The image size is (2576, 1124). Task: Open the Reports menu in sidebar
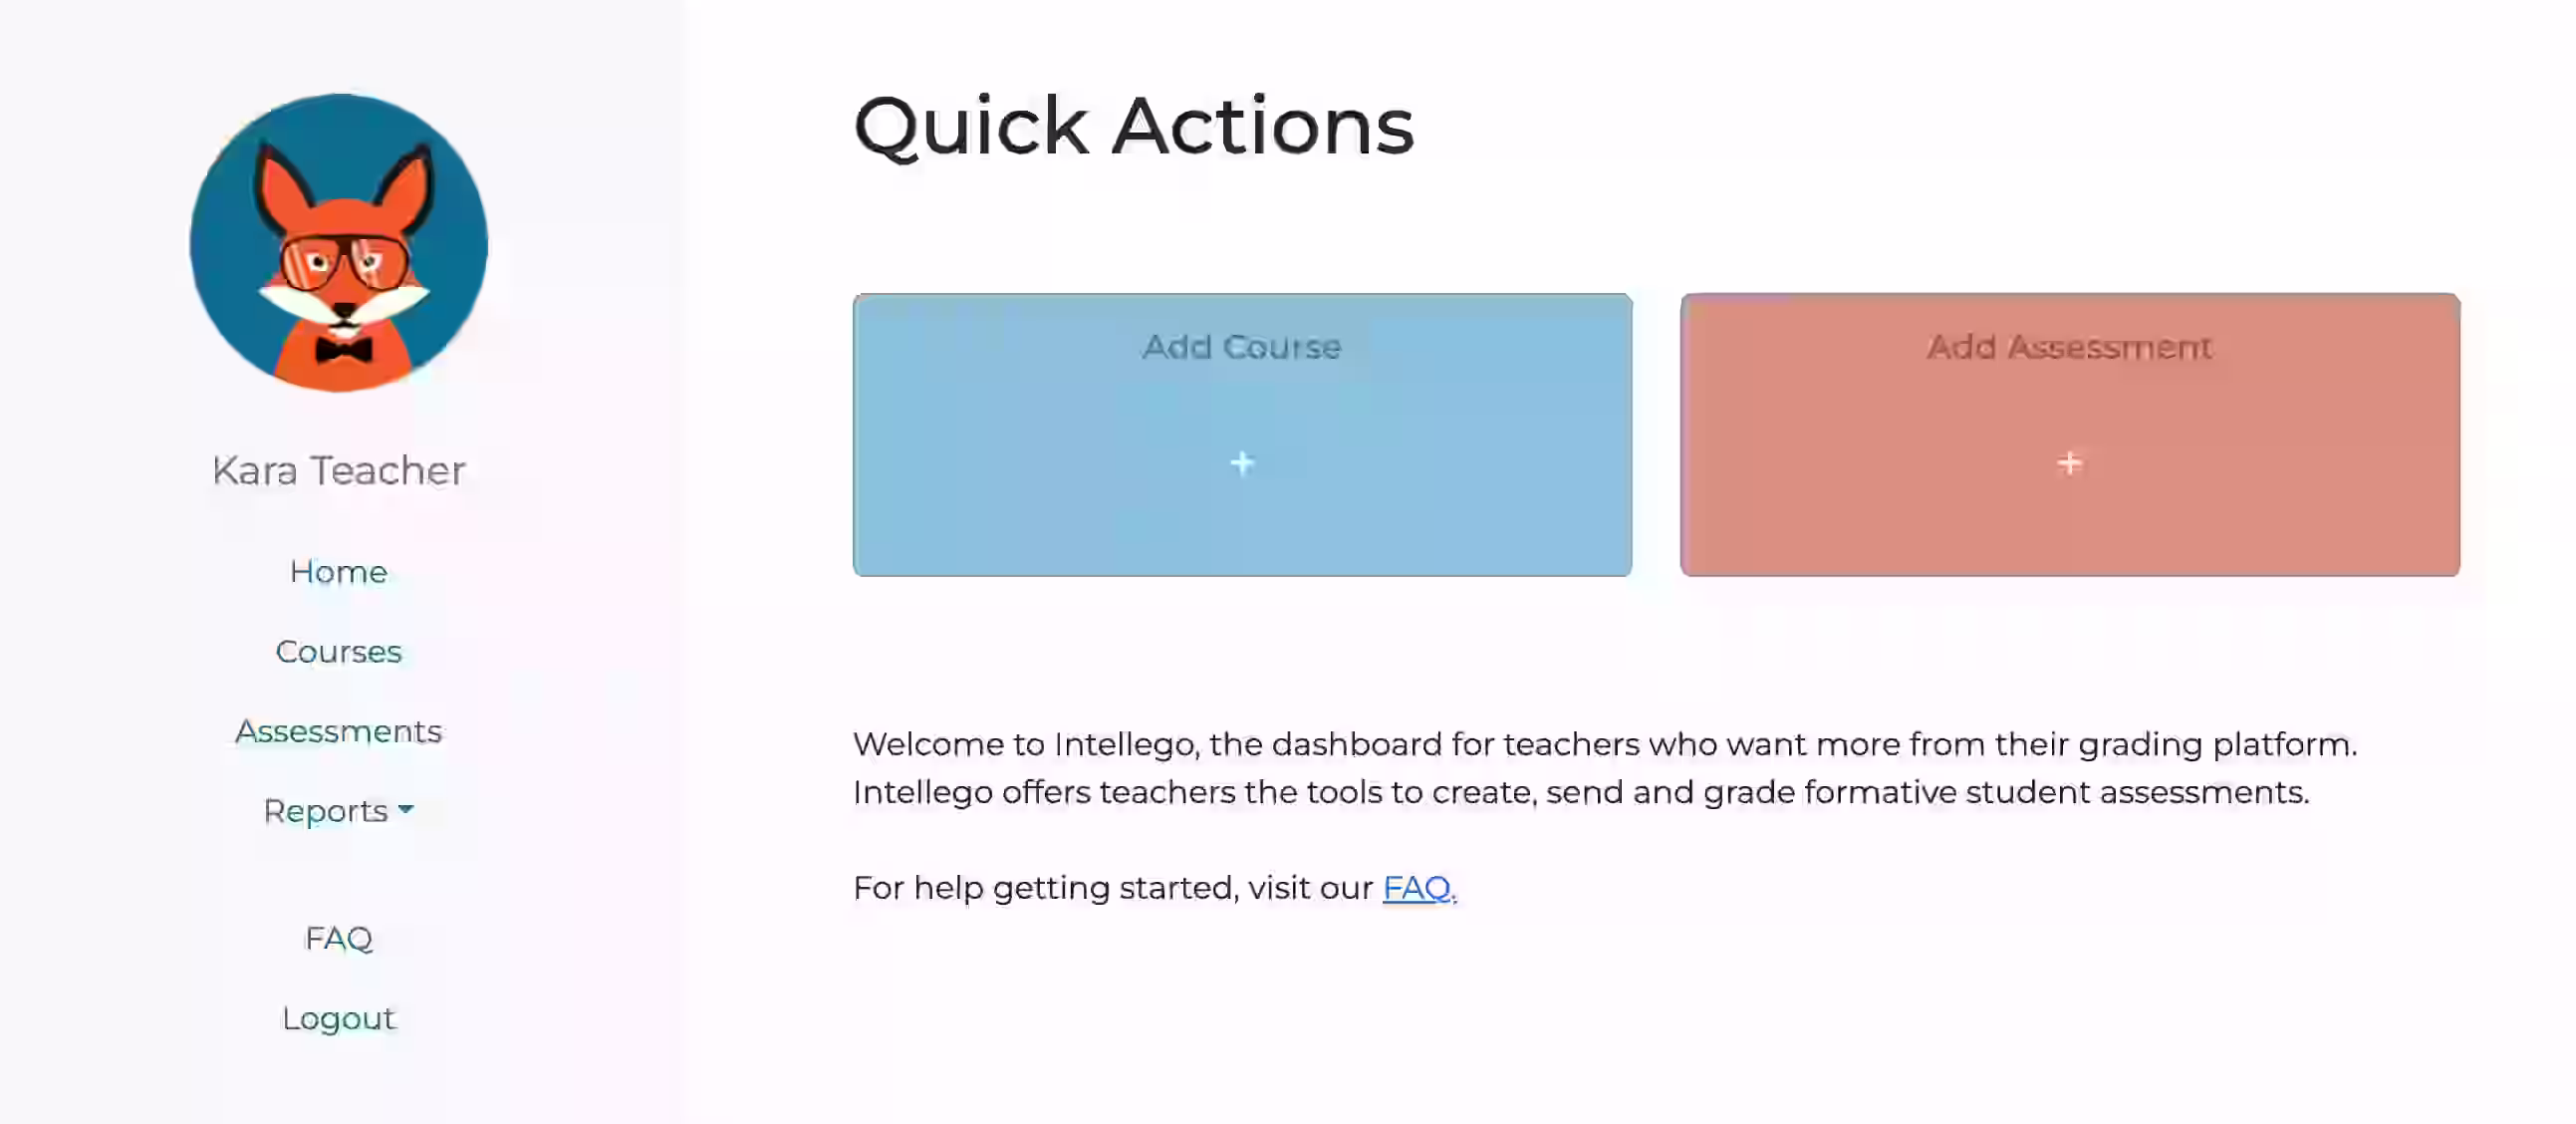[338, 811]
